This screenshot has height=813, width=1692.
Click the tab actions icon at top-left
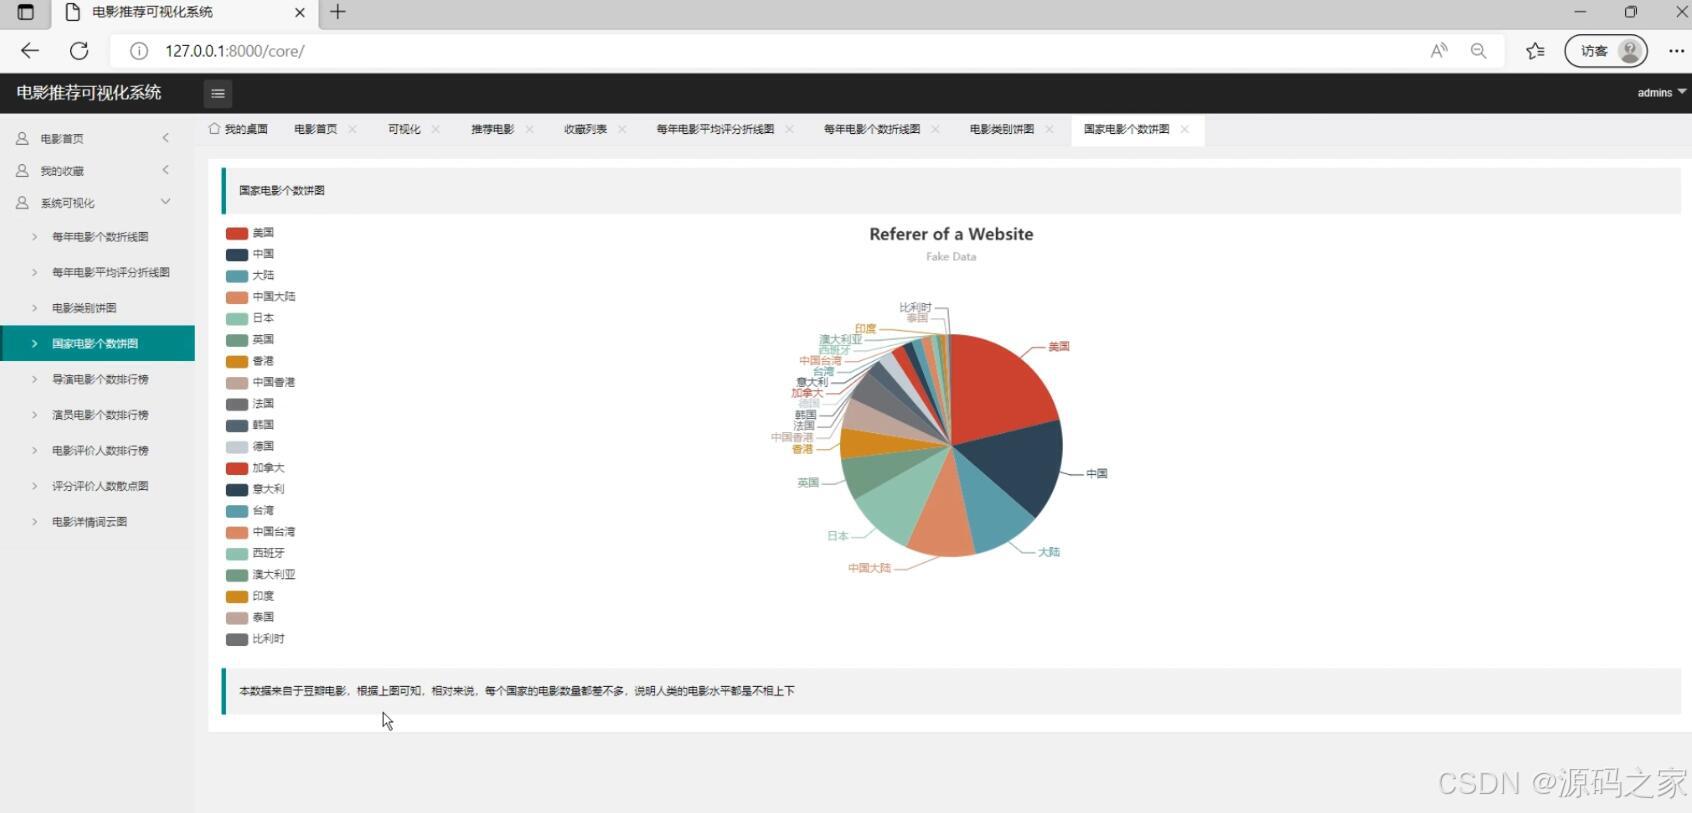click(x=26, y=12)
